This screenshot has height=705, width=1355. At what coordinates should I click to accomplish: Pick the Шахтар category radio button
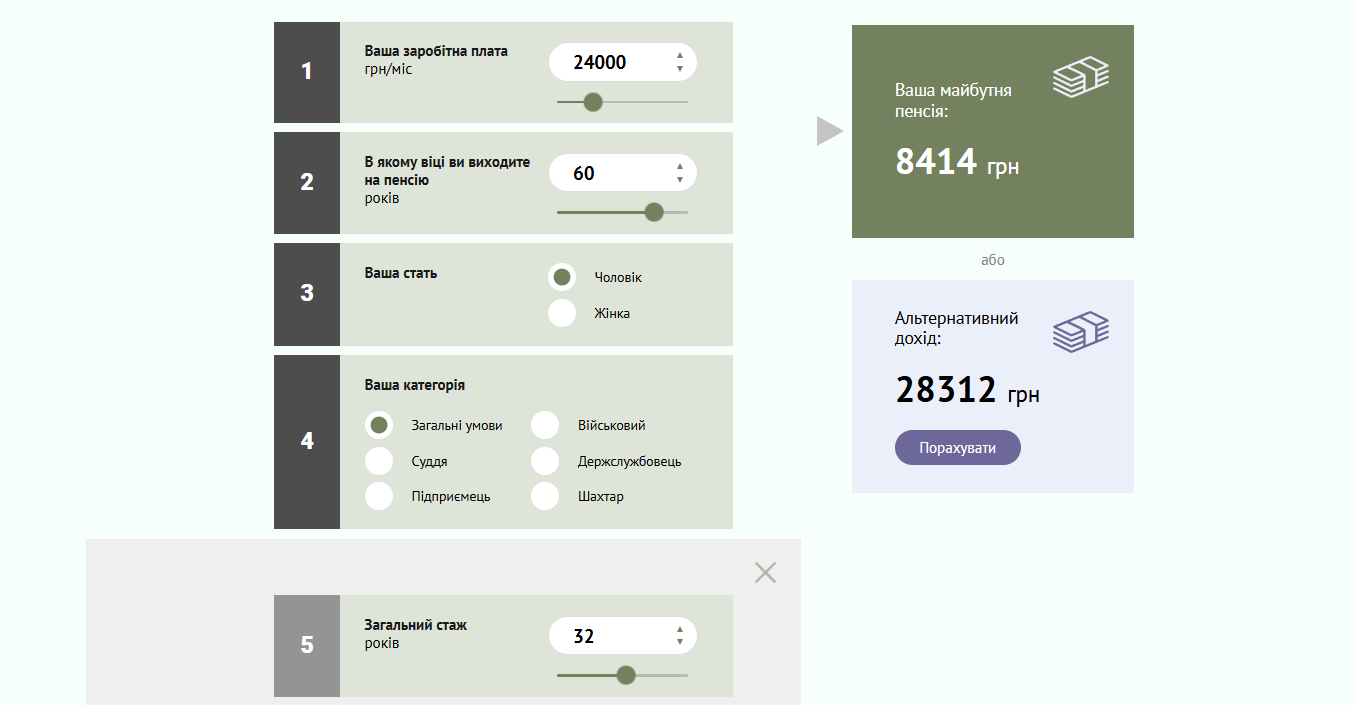click(545, 496)
